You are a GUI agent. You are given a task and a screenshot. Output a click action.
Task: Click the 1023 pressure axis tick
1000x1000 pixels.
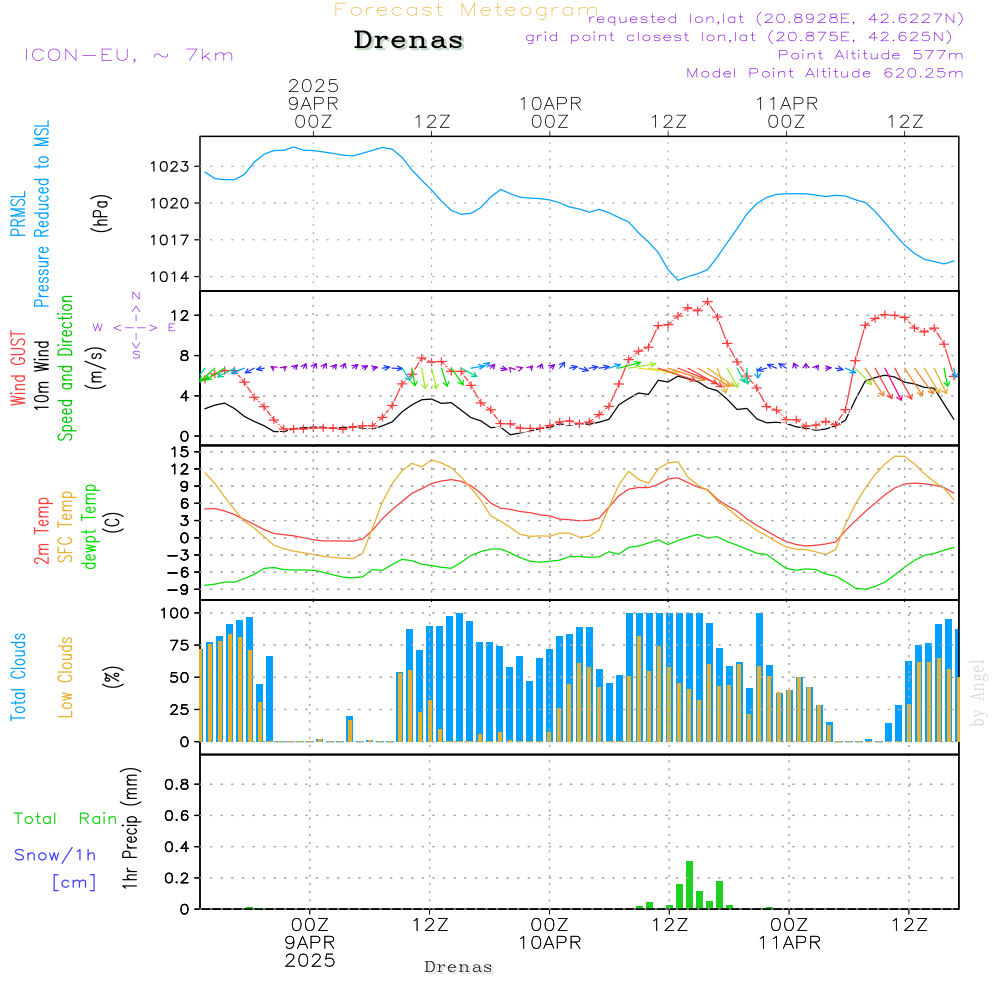pyautogui.click(x=170, y=167)
